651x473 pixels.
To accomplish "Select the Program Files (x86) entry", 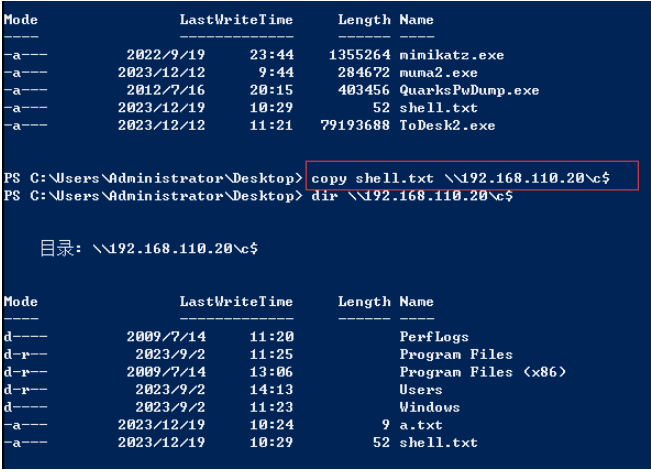I will click(482, 372).
